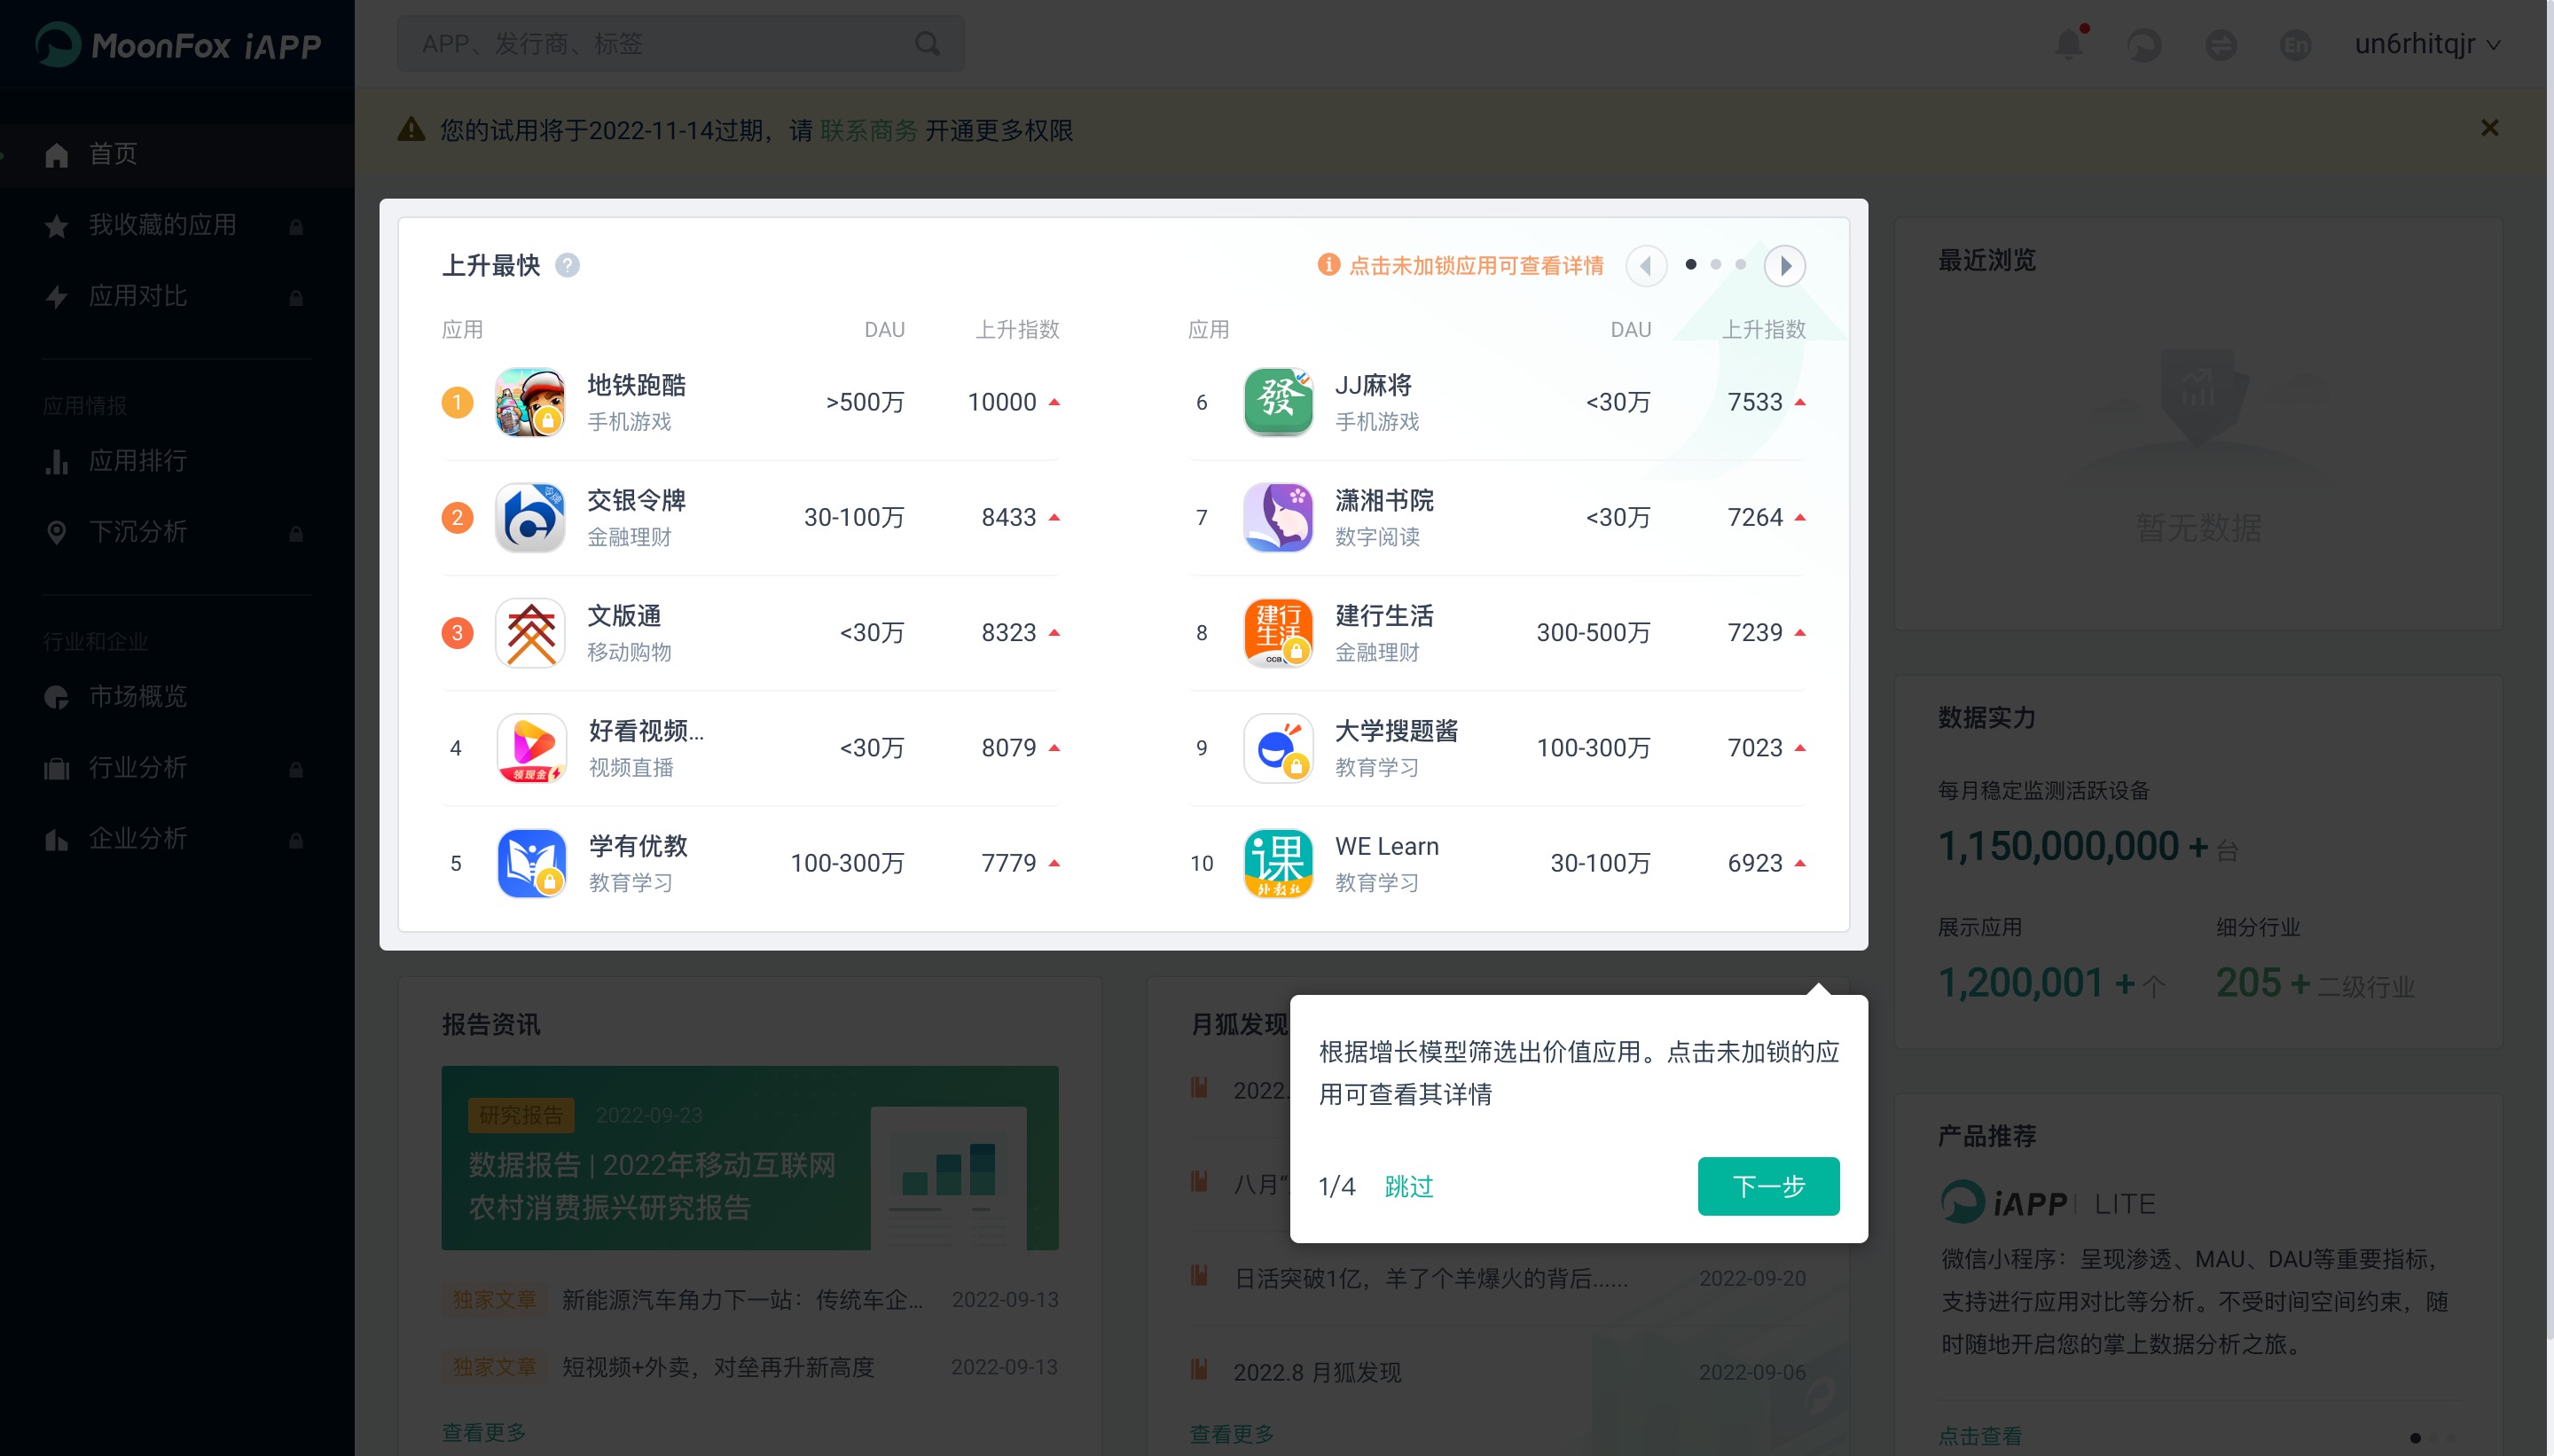Select the third carousel dot in 上升最快
The width and height of the screenshot is (2554, 1456).
tap(1741, 264)
